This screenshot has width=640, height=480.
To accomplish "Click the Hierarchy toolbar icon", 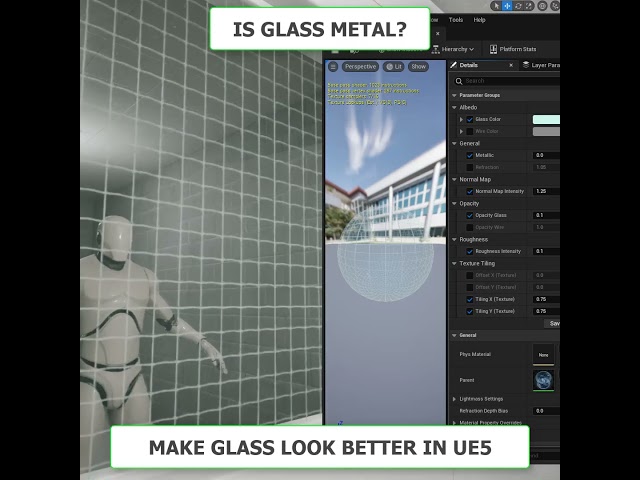I will click(436, 49).
